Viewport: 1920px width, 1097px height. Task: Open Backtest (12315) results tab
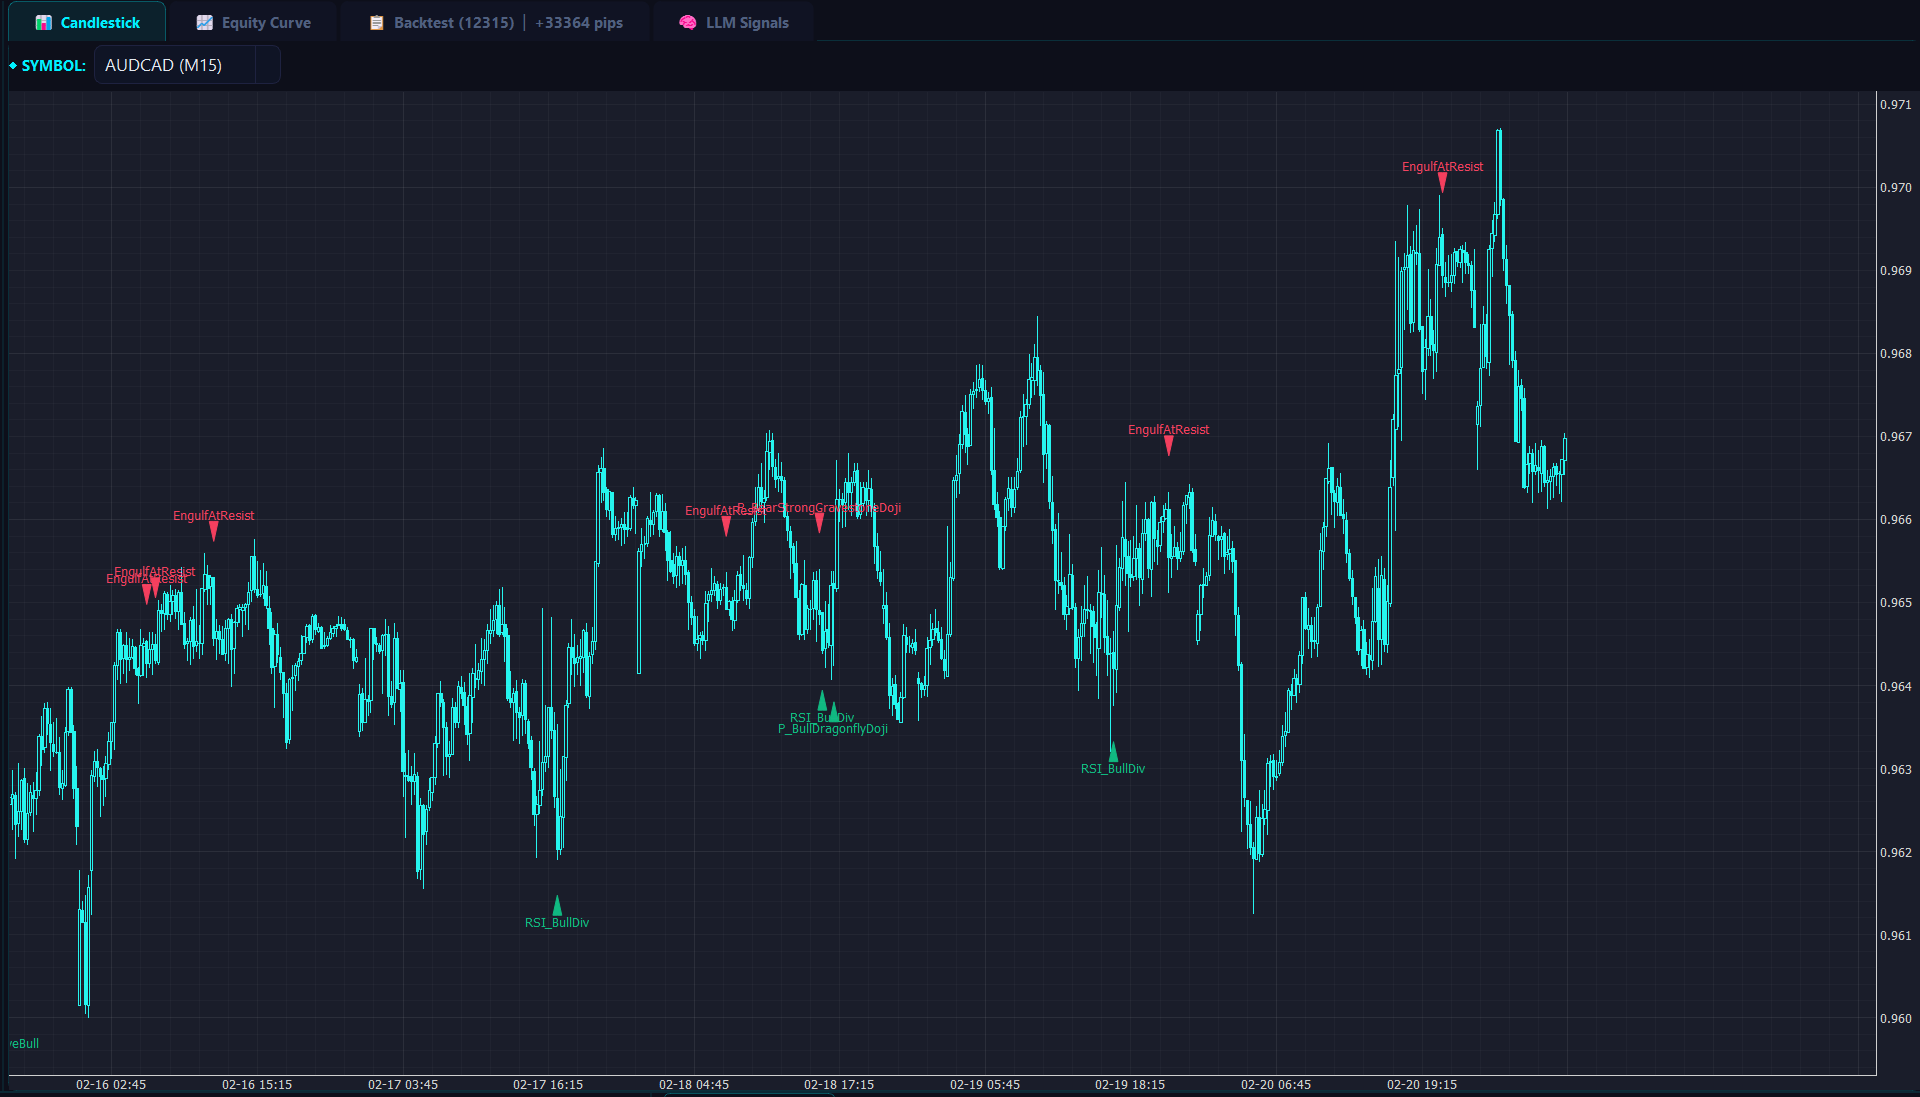point(453,22)
